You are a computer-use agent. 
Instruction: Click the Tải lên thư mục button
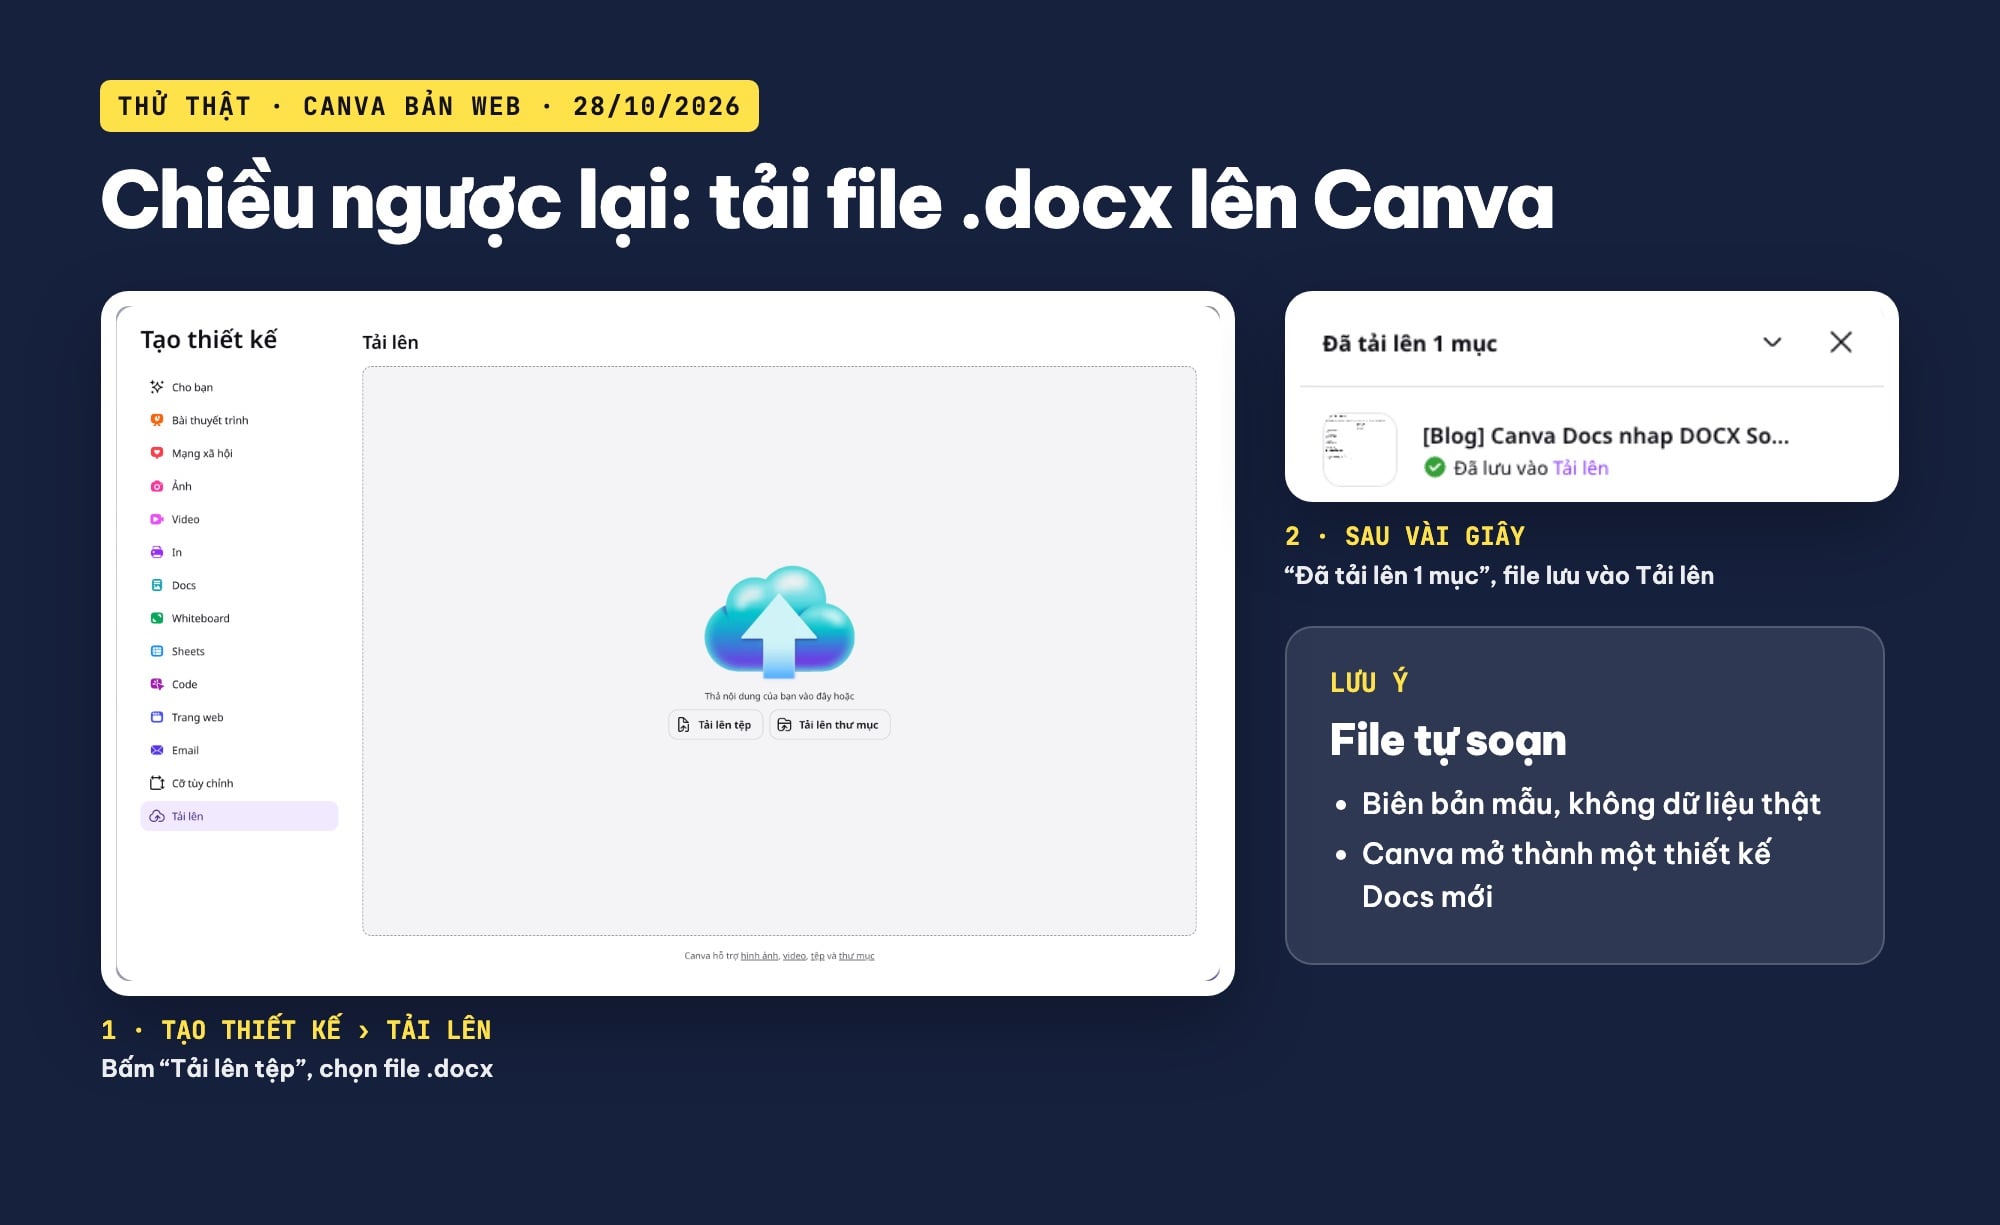point(829,725)
